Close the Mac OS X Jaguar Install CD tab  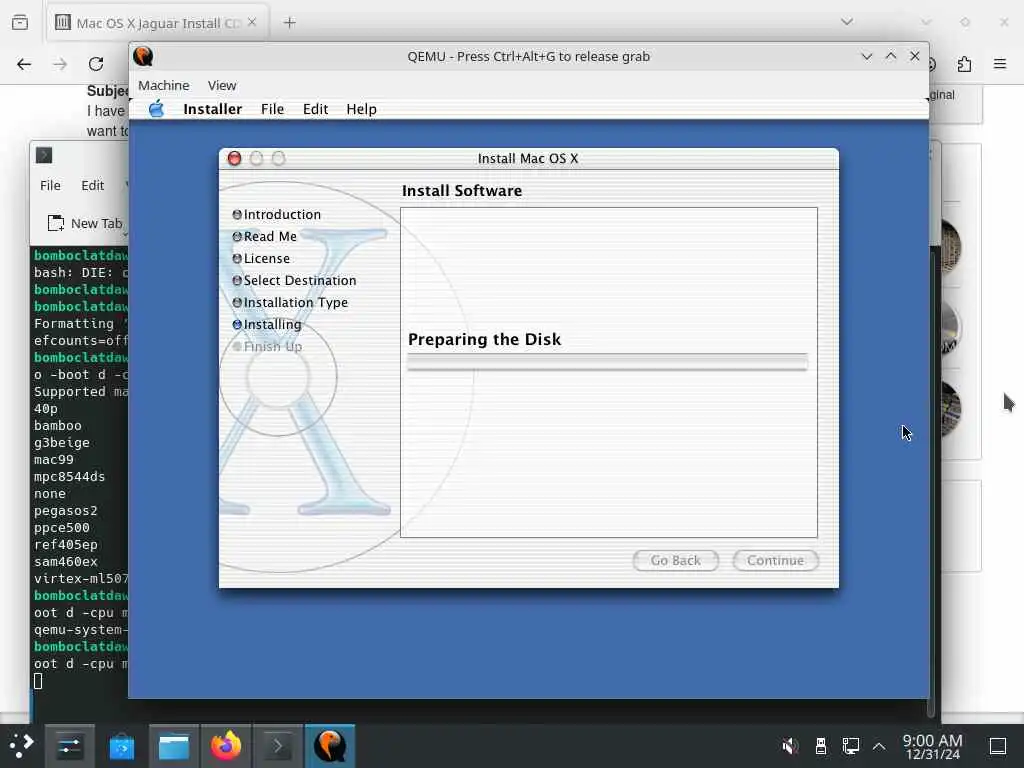252,23
